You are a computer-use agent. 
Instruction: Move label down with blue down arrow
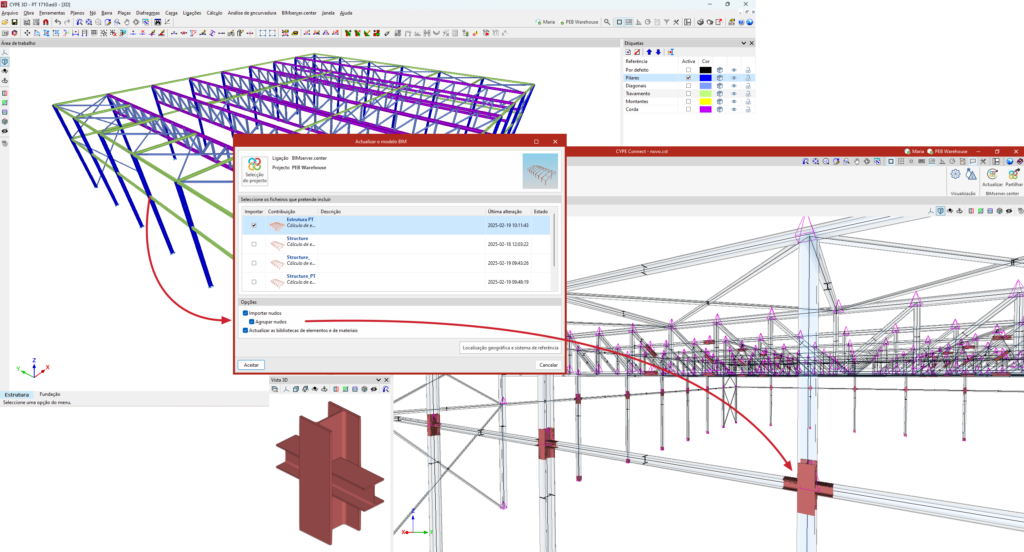tap(658, 52)
